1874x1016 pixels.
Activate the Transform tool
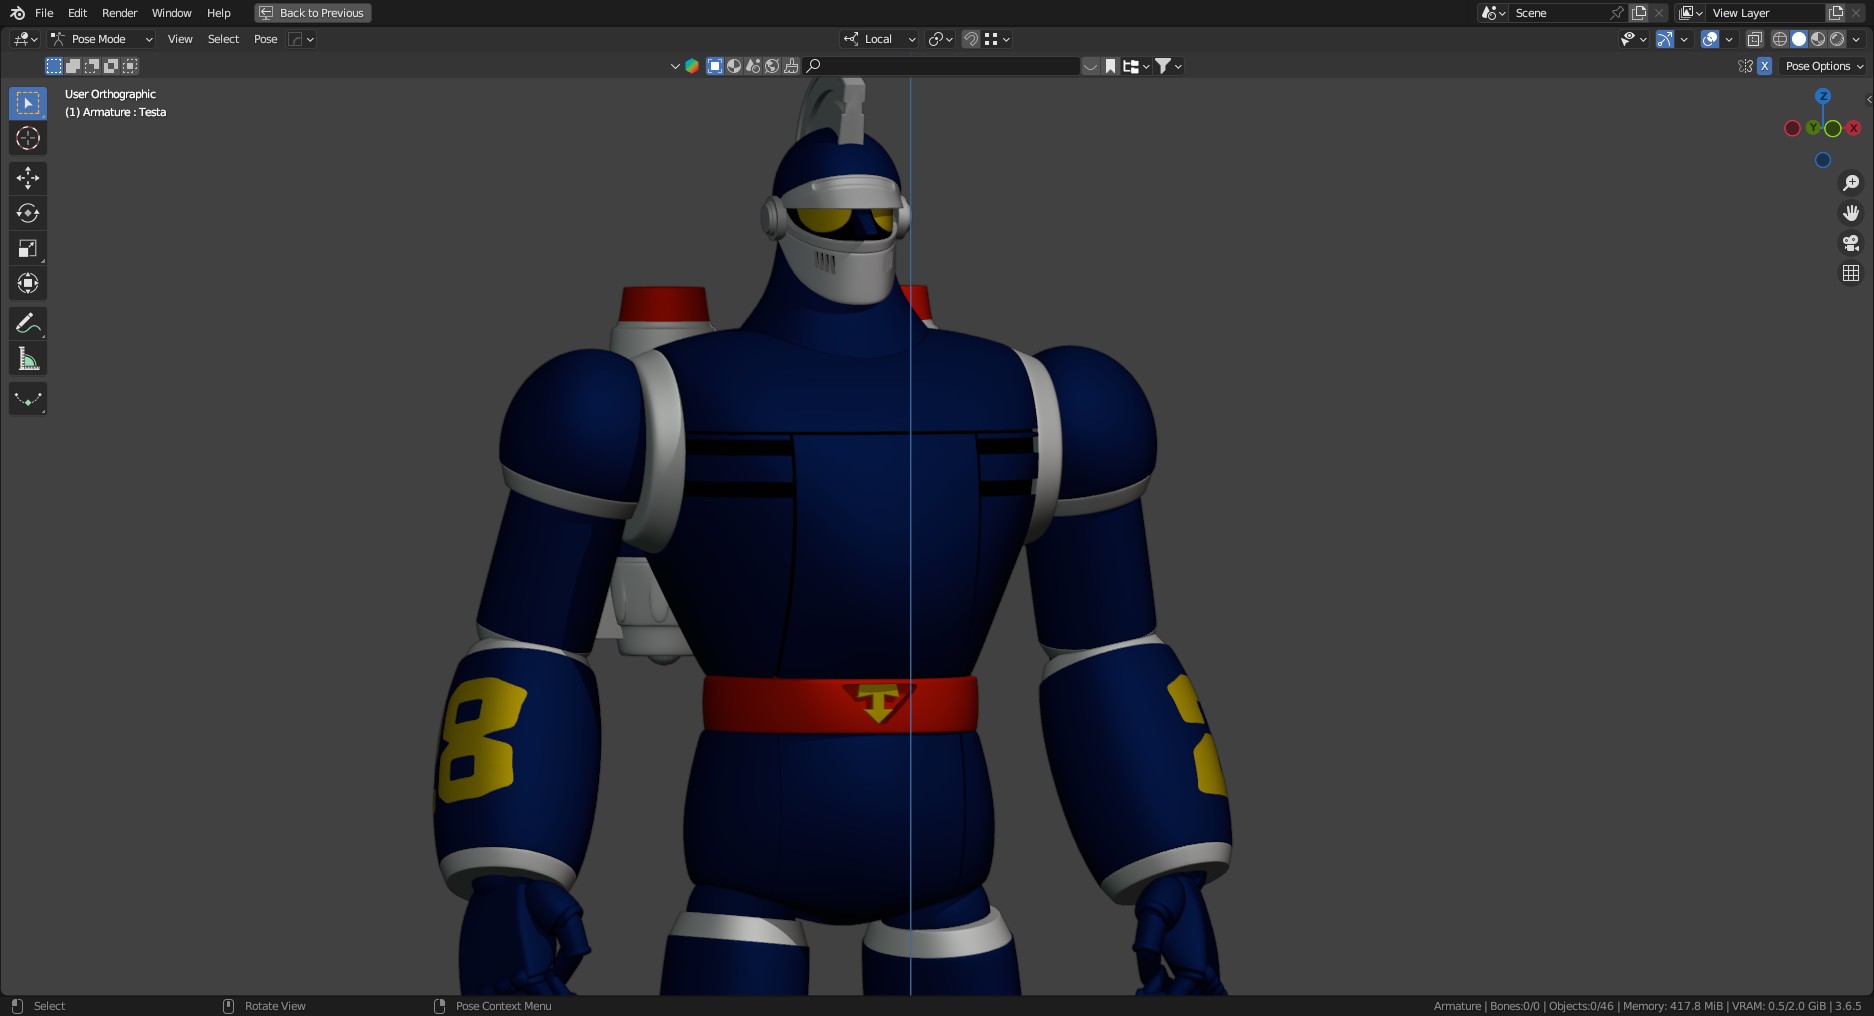28,283
